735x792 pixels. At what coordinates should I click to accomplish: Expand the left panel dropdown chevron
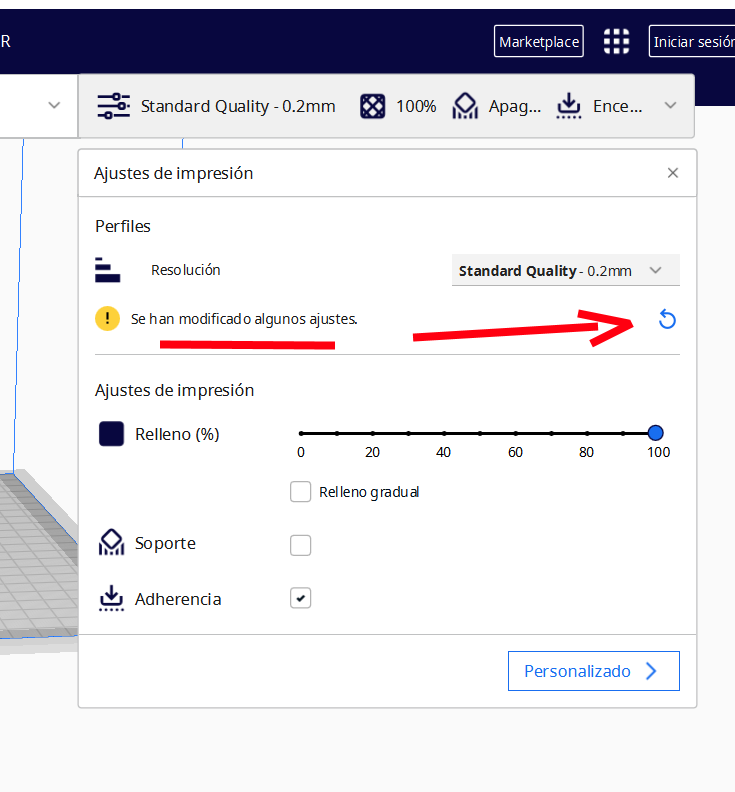tap(54, 106)
